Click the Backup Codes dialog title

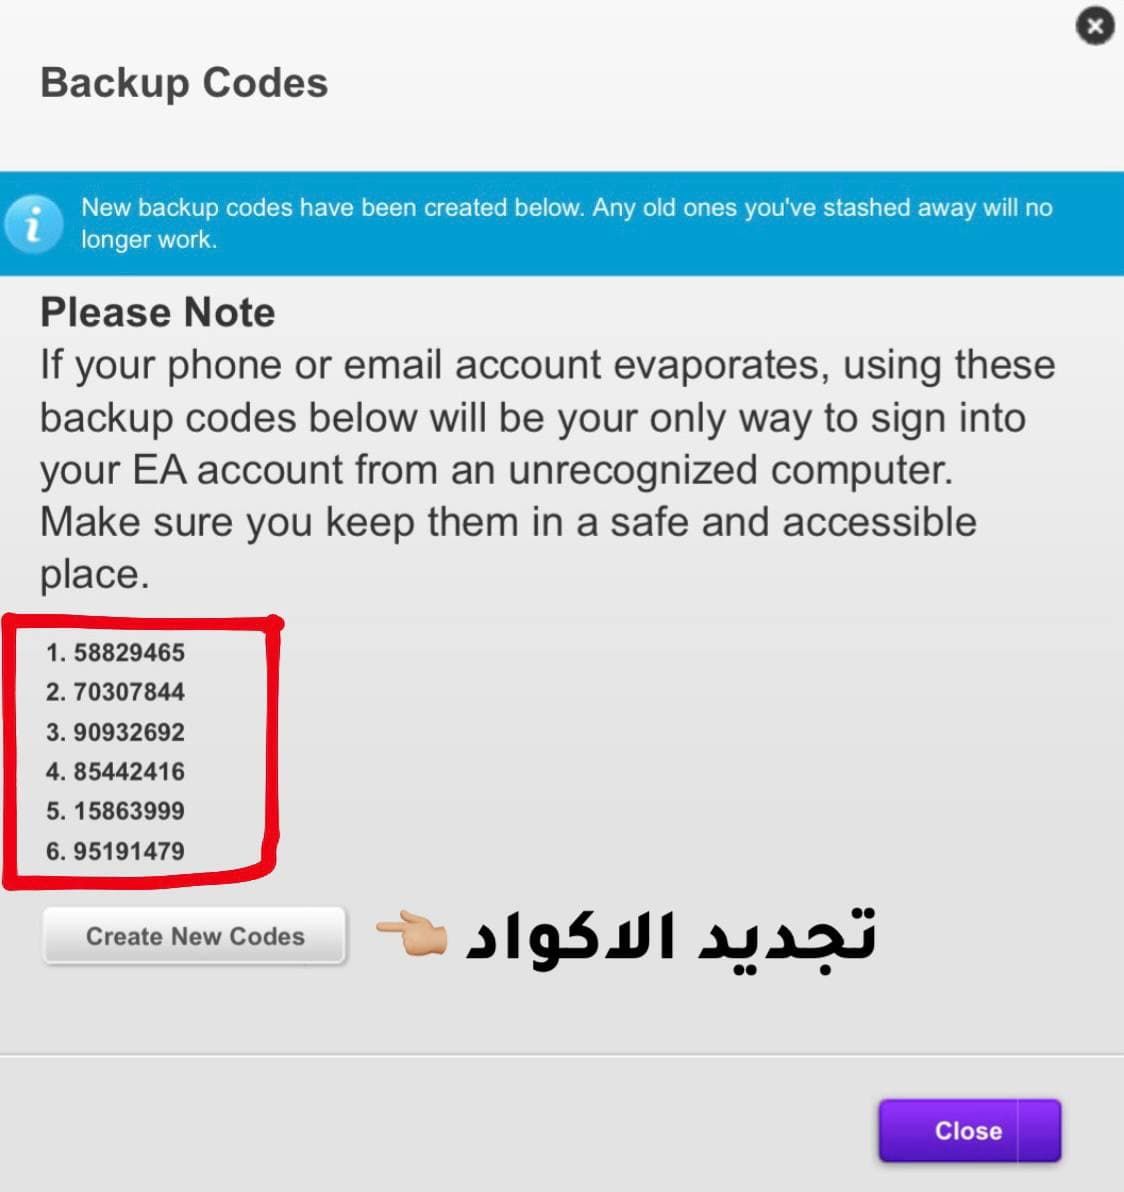coord(184,83)
